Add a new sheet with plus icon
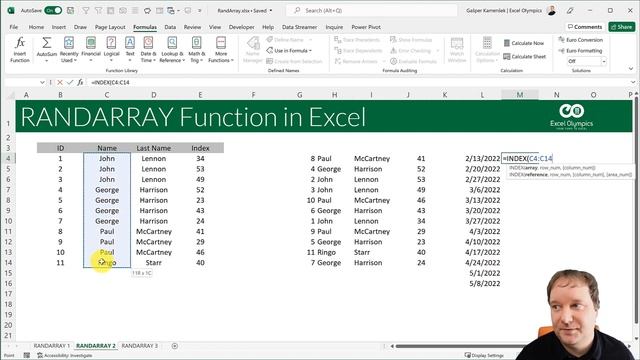Viewport: 640px width, 360px height. click(x=175, y=346)
